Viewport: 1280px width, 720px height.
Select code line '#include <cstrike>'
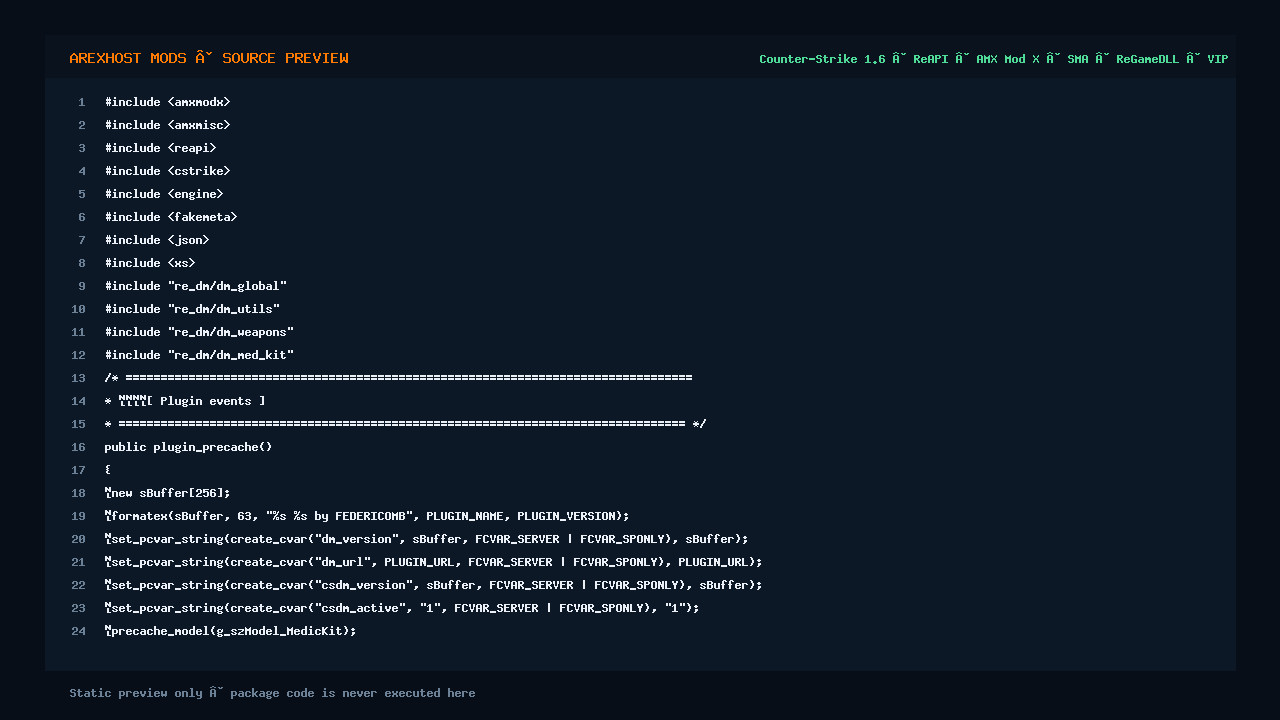pyautogui.click(x=167, y=171)
